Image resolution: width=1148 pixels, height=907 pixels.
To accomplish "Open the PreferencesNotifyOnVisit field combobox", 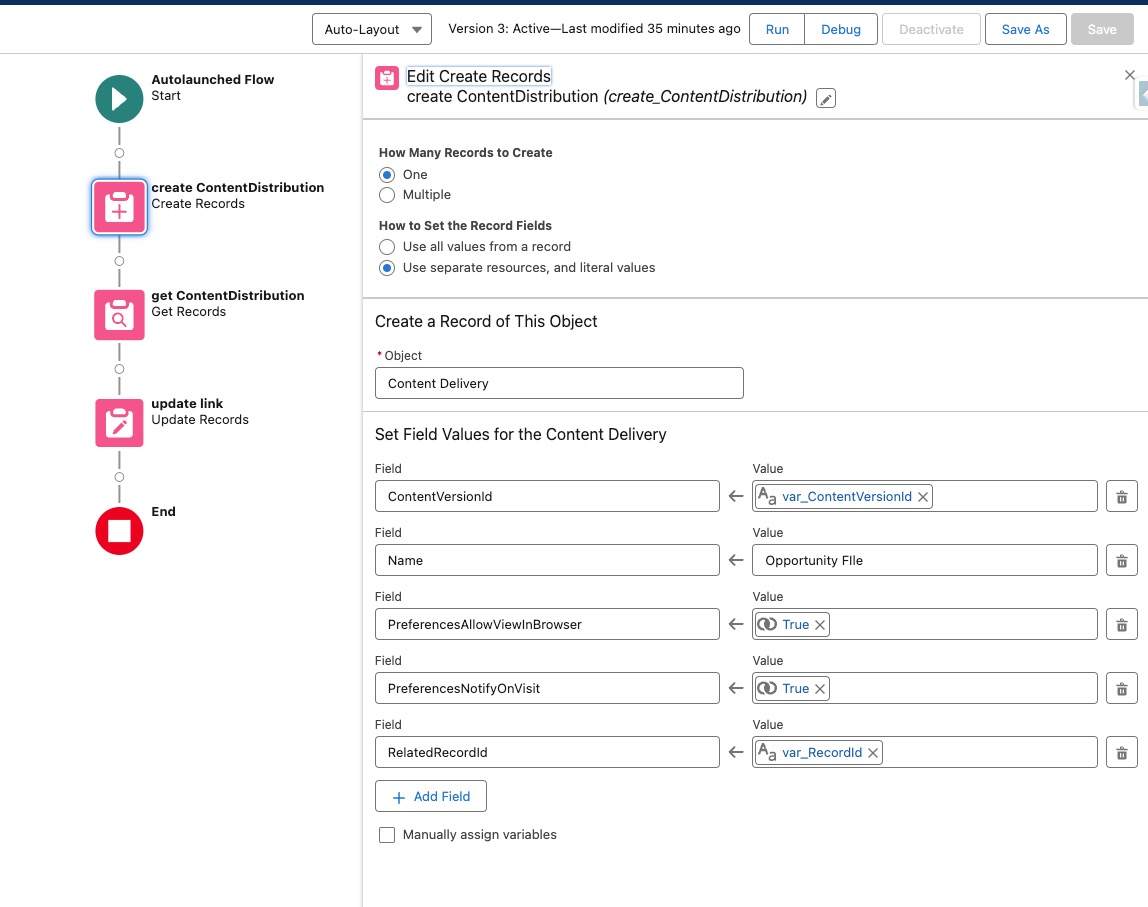I will pyautogui.click(x=547, y=688).
